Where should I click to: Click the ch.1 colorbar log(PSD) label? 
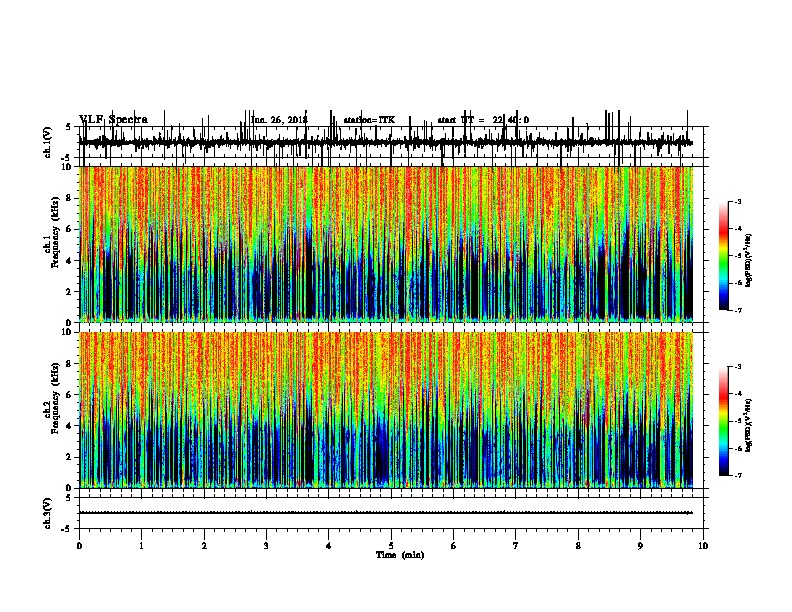coord(748,261)
